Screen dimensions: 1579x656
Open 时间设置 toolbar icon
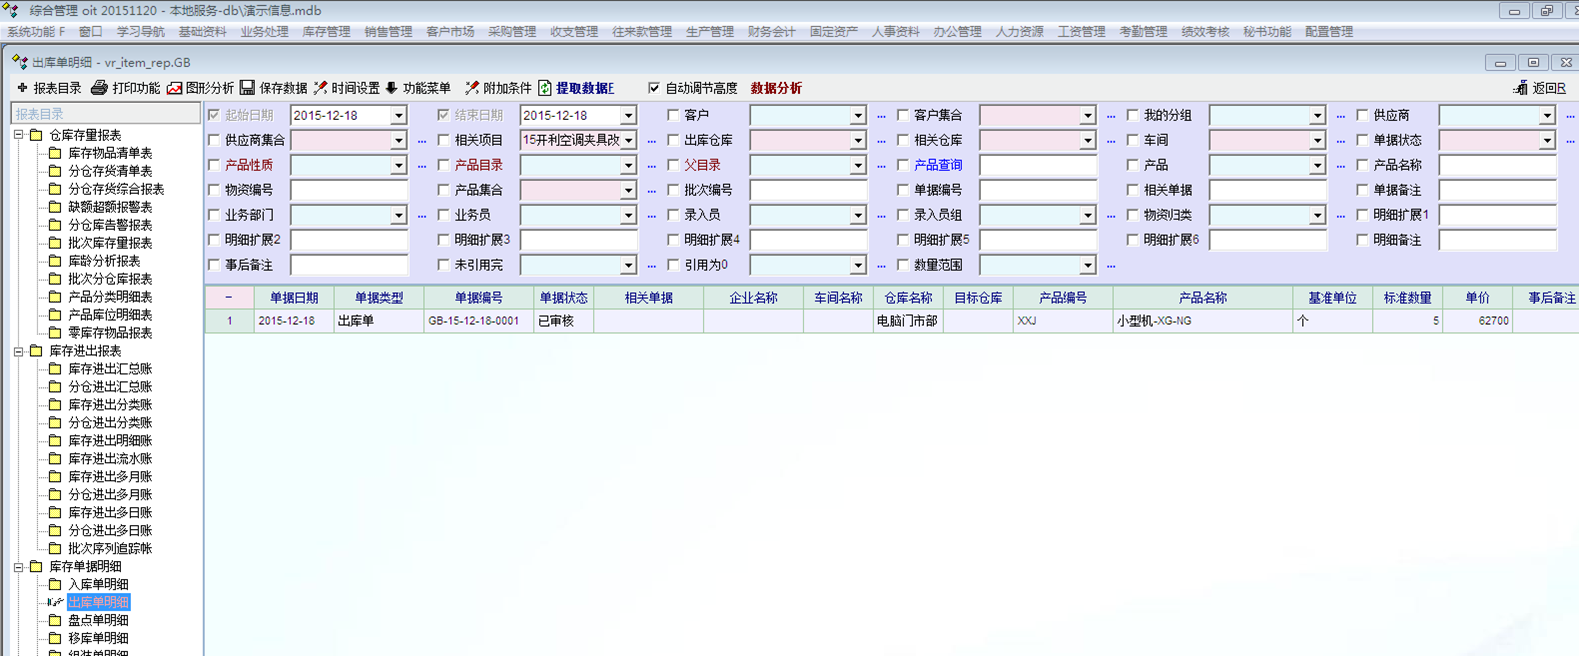[x=320, y=88]
